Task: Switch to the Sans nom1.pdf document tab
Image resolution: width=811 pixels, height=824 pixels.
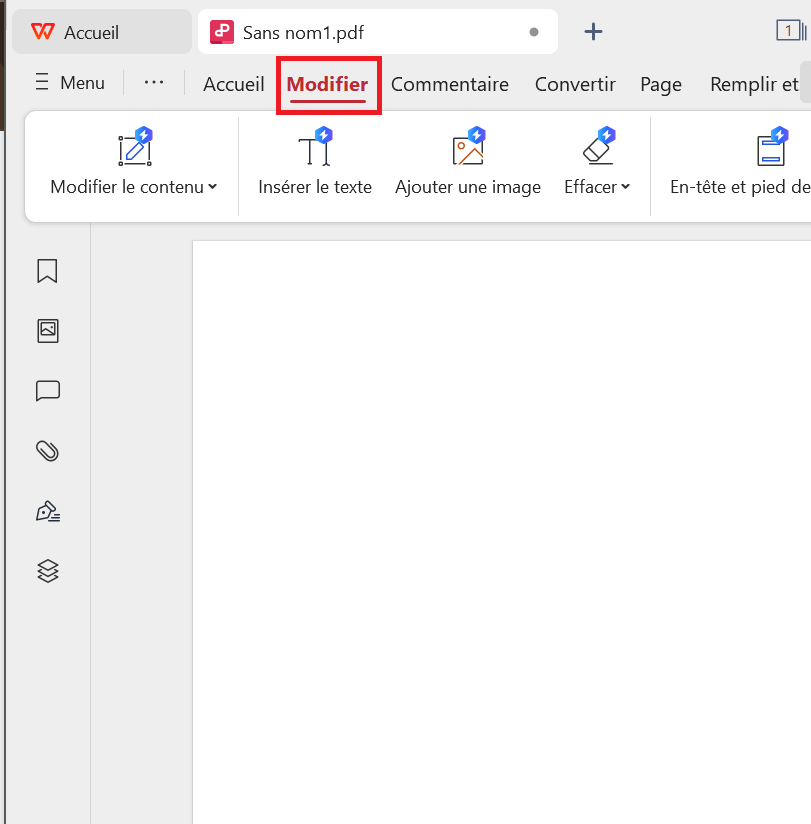Action: [x=377, y=32]
